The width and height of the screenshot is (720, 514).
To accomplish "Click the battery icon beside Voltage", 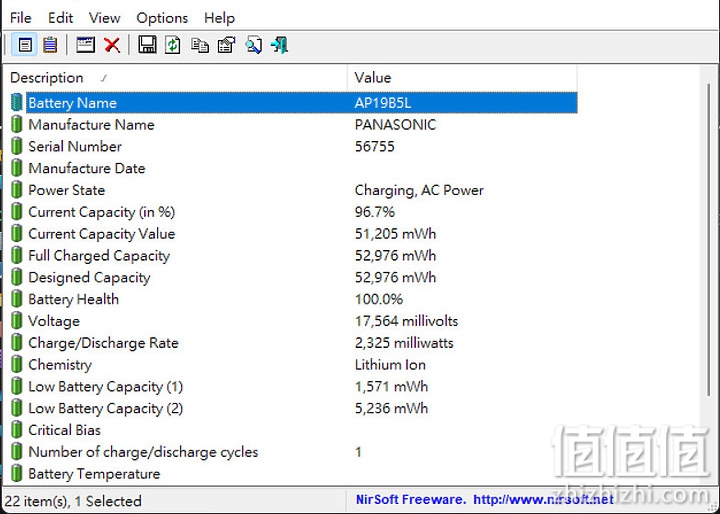I will 17,321.
